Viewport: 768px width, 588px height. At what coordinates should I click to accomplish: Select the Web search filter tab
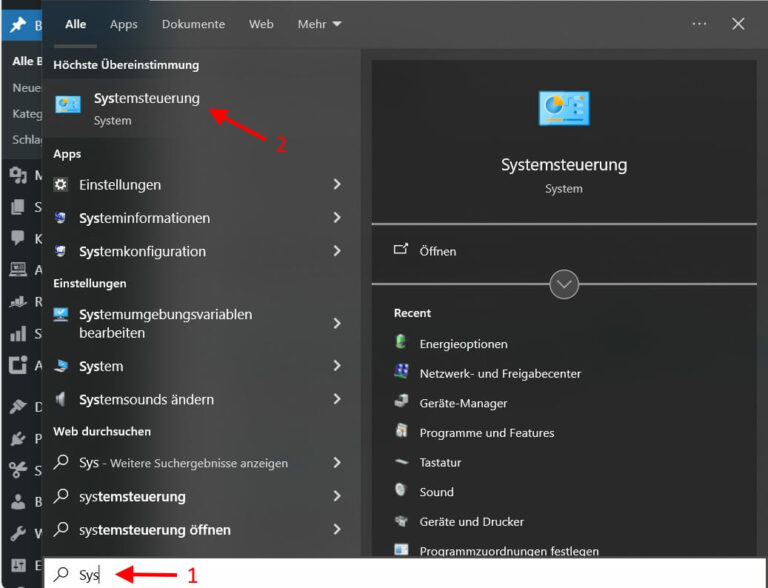click(261, 24)
